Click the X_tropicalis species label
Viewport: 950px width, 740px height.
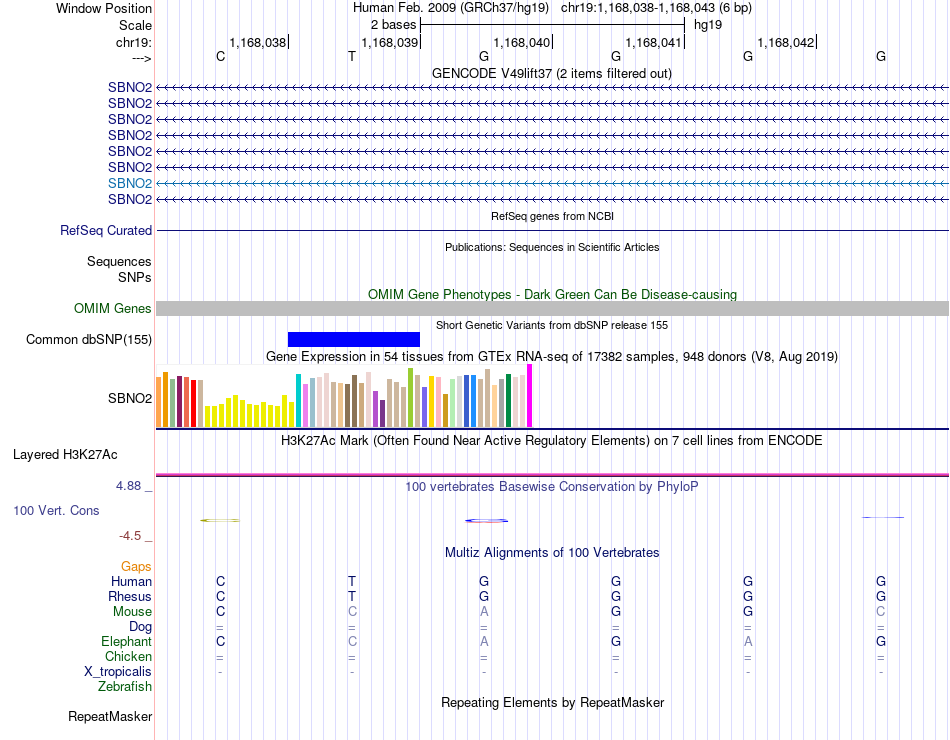[118, 672]
